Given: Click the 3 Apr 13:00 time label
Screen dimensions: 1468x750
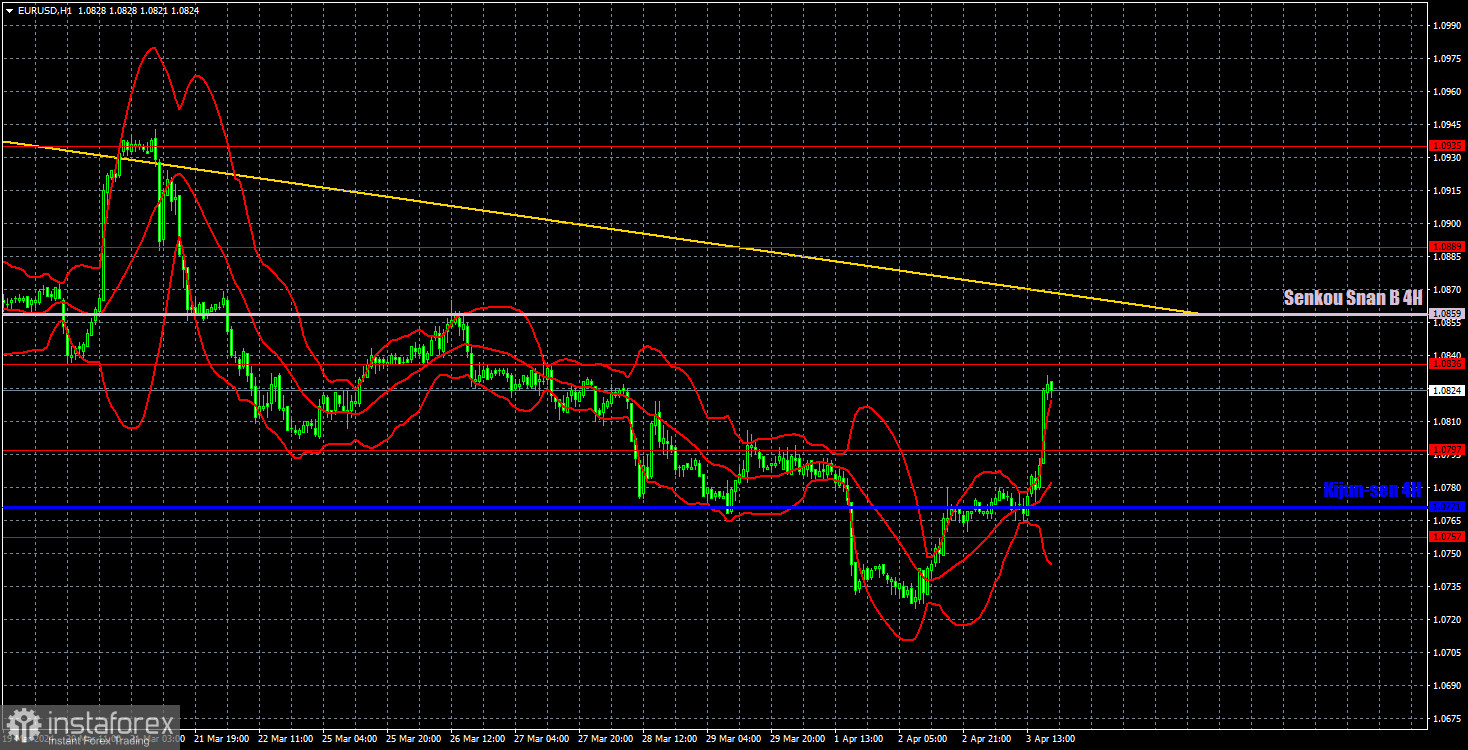Looking at the screenshot, I should click(x=1051, y=739).
